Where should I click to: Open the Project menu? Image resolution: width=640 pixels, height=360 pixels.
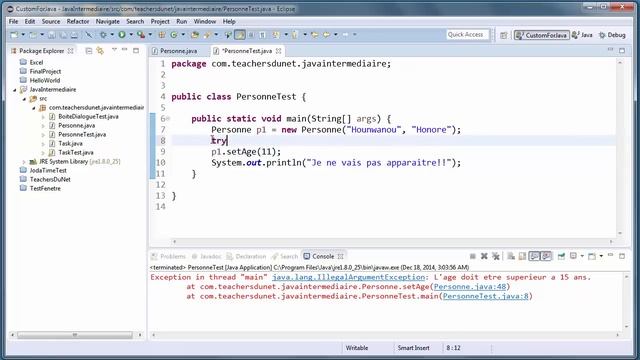(x=160, y=21)
